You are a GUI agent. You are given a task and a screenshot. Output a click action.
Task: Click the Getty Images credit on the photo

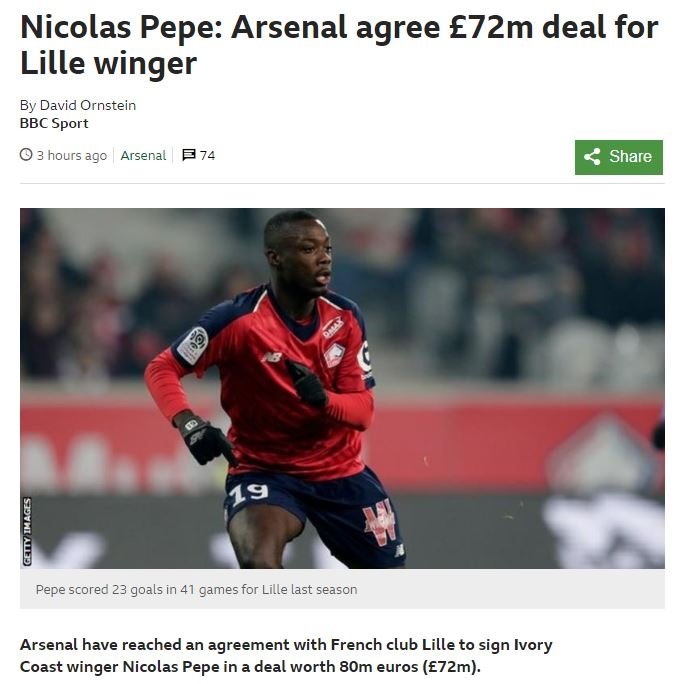[x=27, y=531]
